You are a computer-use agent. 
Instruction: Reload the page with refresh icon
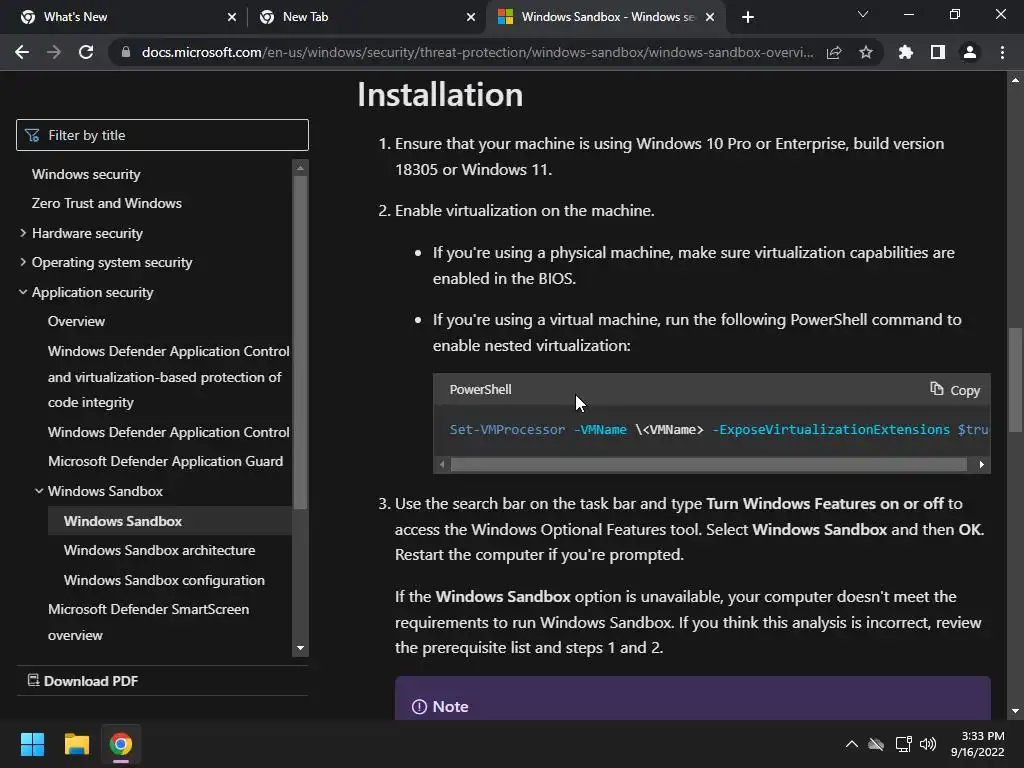[86, 52]
